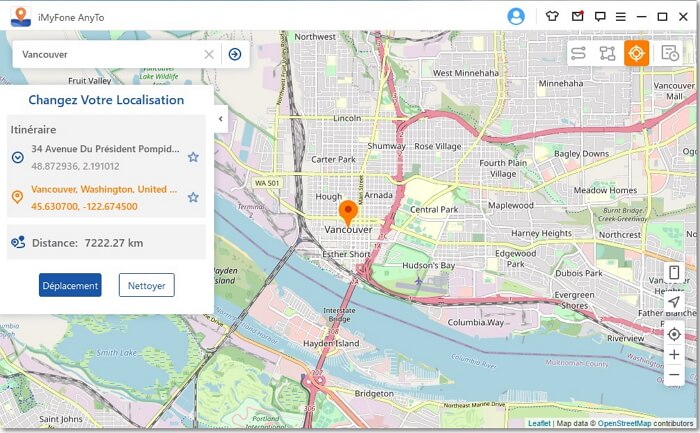Open the user account profile icon

(x=516, y=16)
